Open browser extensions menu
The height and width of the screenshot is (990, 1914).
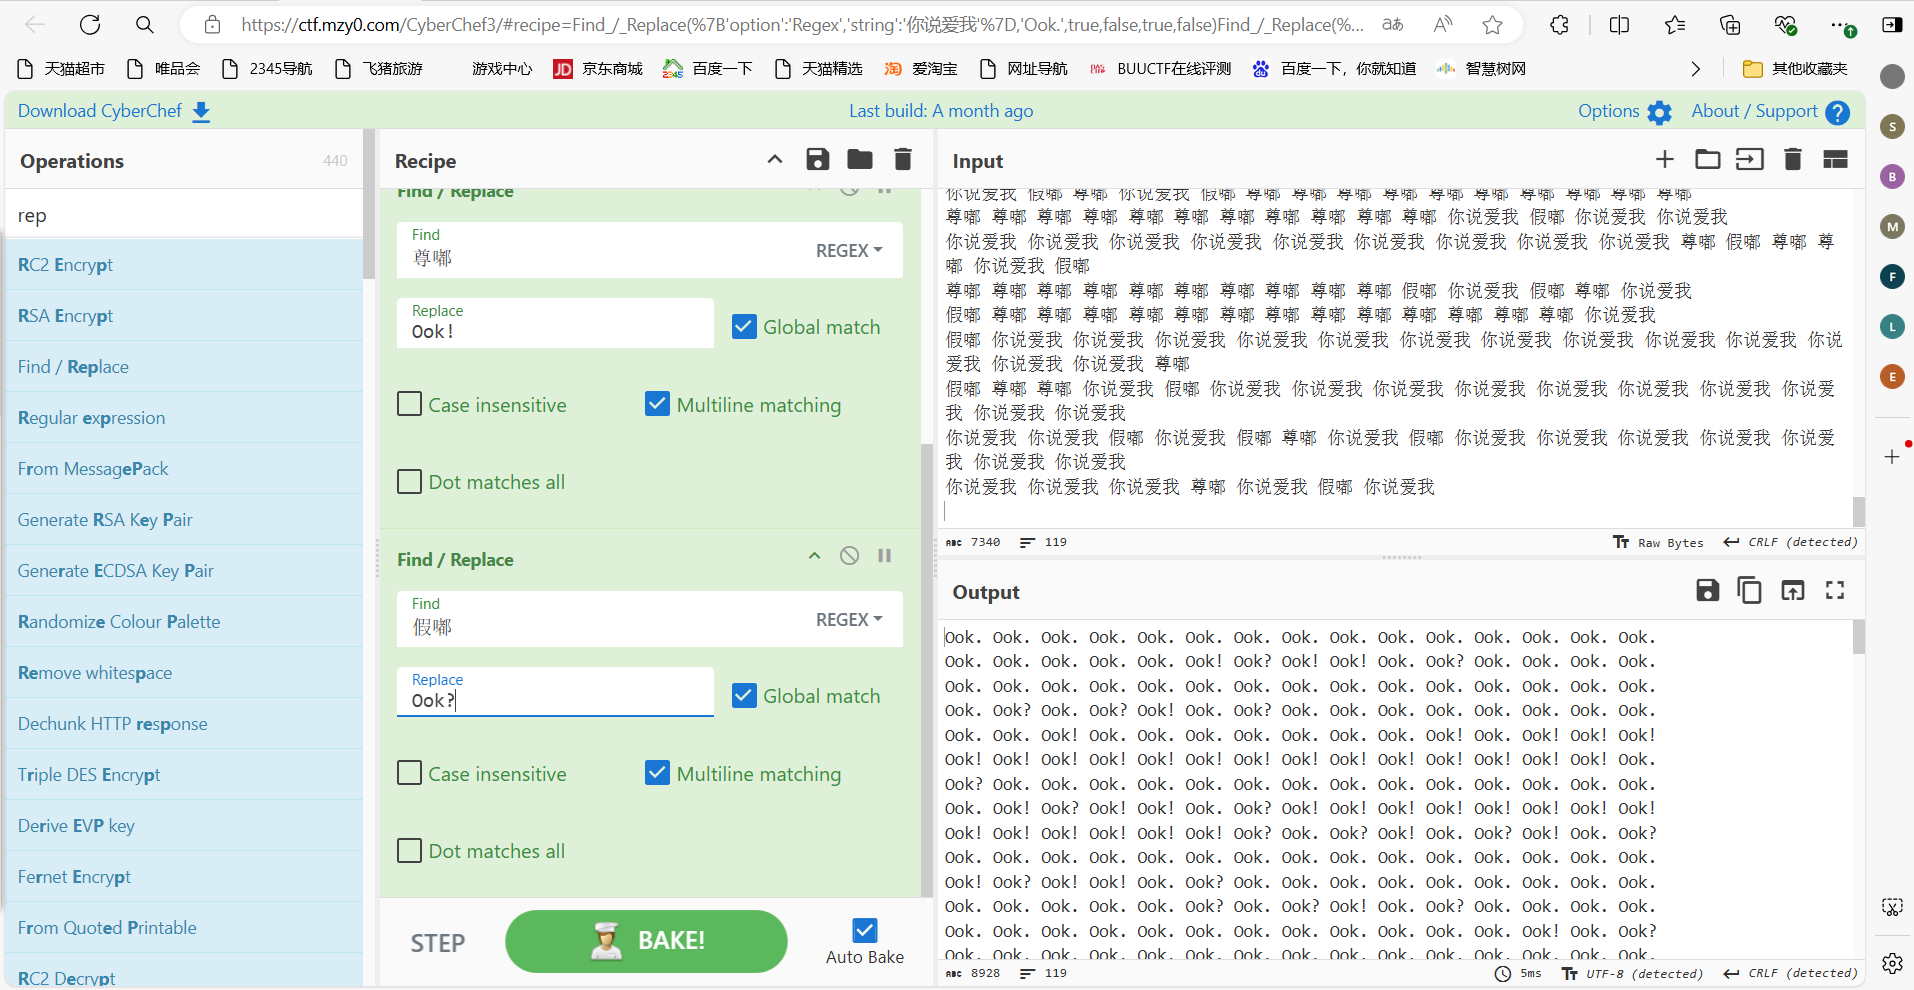tap(1559, 25)
